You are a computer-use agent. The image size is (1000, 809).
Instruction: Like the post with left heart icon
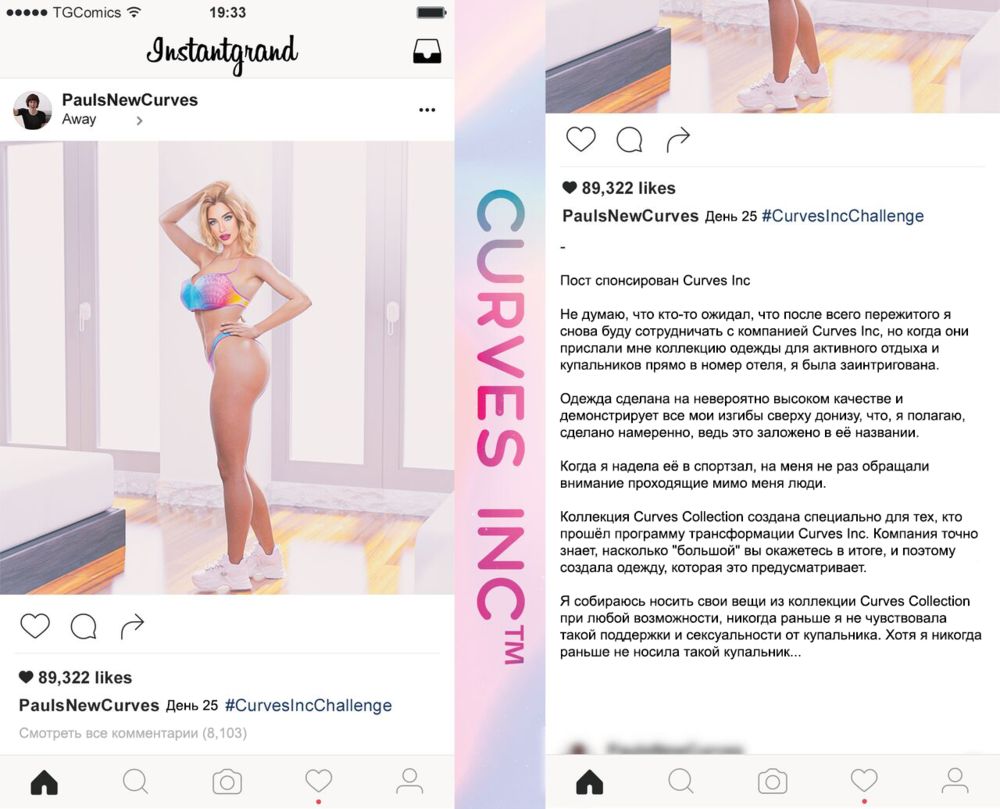[35, 626]
